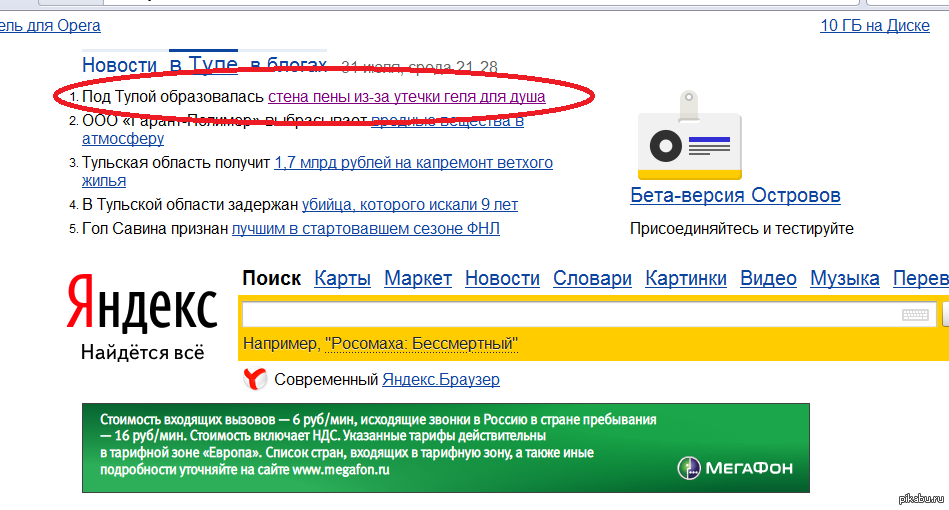
Task: Open Картинки image search
Action: point(685,279)
